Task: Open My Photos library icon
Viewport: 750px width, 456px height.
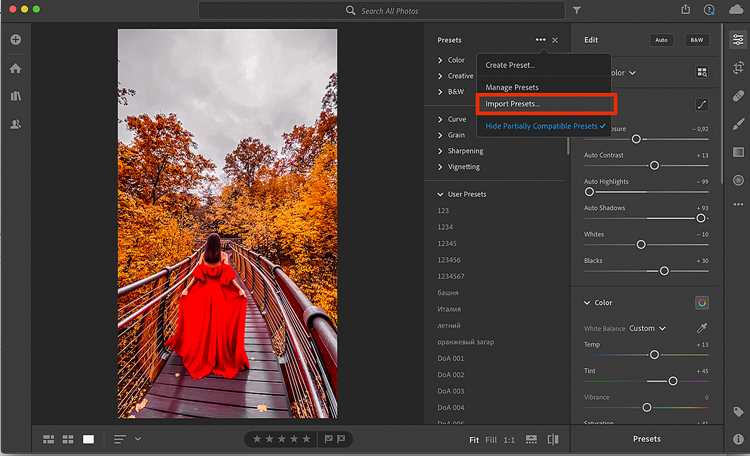Action: (x=16, y=96)
